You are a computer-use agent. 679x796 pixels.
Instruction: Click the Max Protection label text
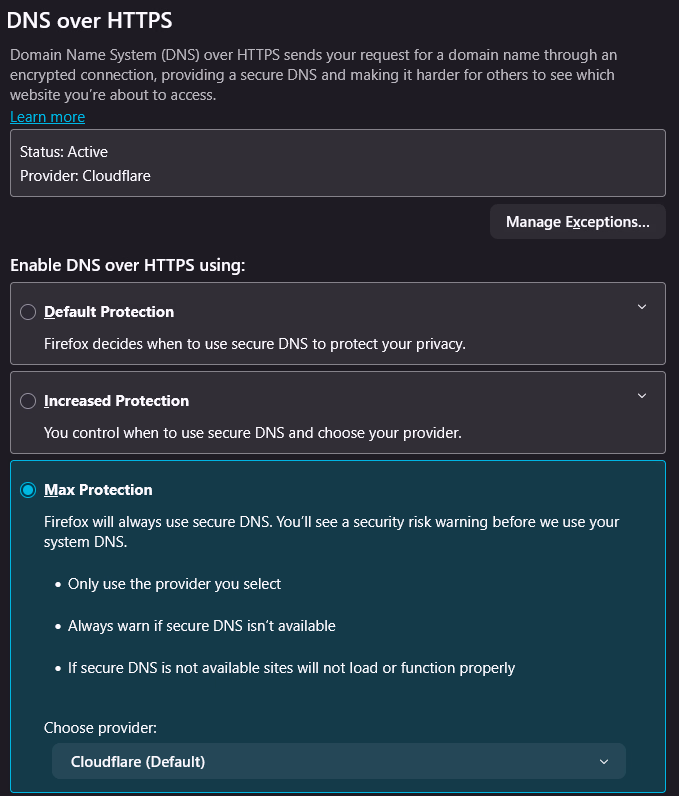click(98, 490)
